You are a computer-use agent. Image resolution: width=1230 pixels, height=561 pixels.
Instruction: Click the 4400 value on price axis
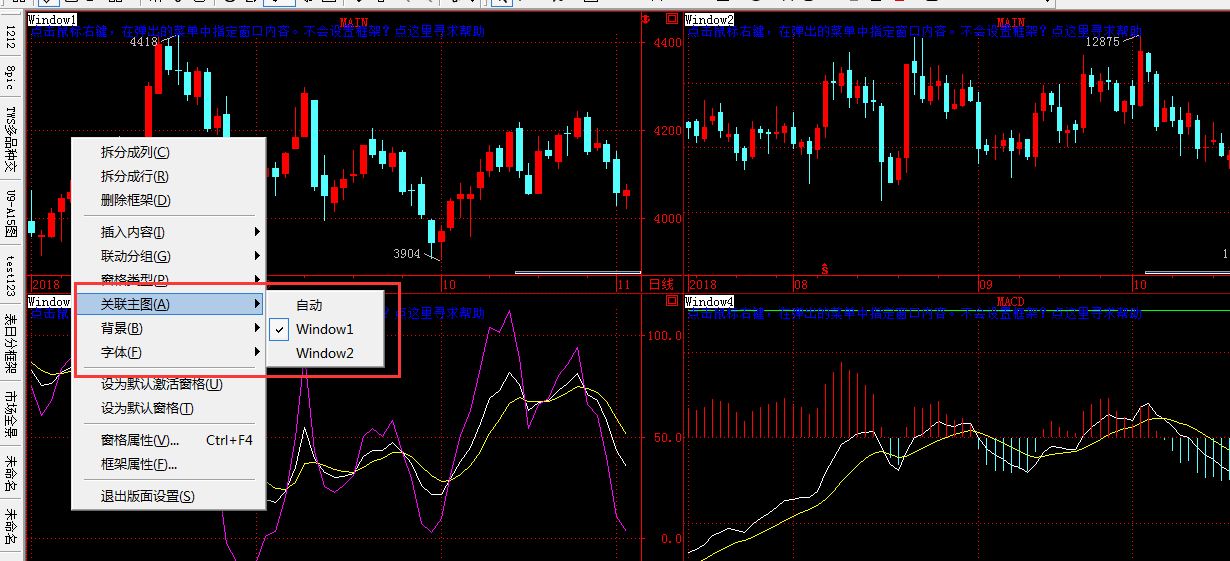point(667,44)
